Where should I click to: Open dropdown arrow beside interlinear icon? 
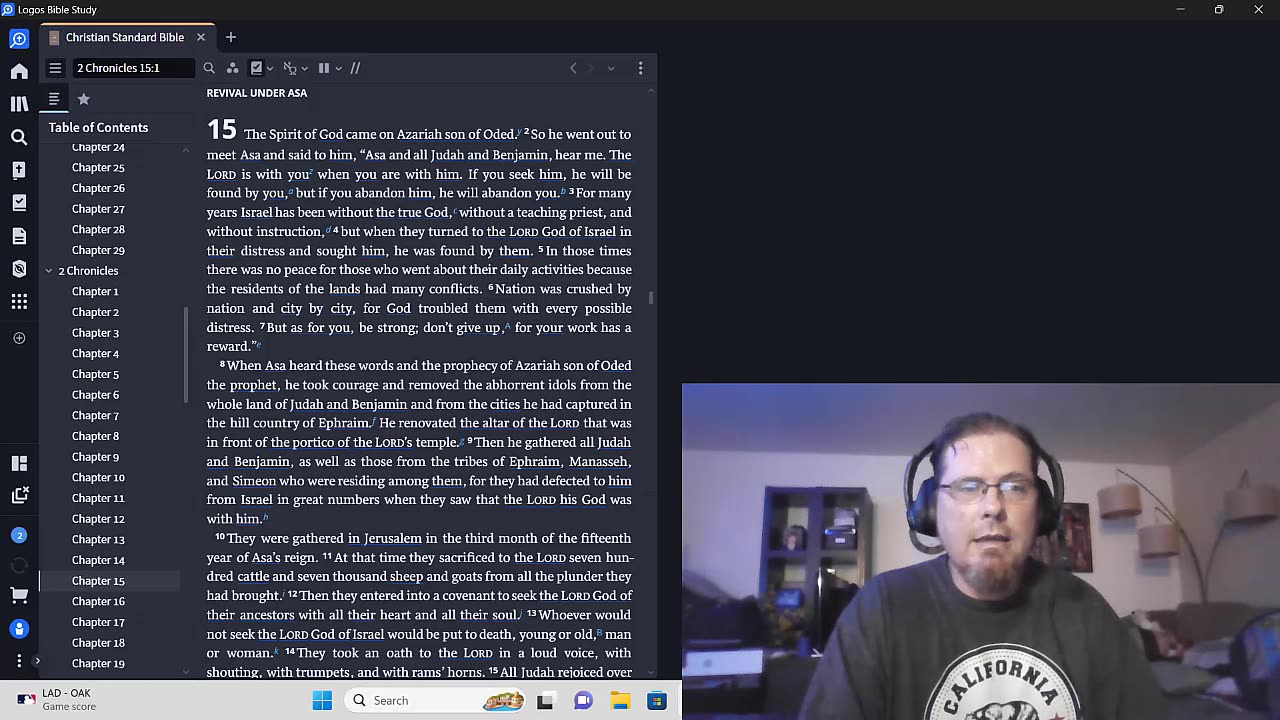(305, 69)
